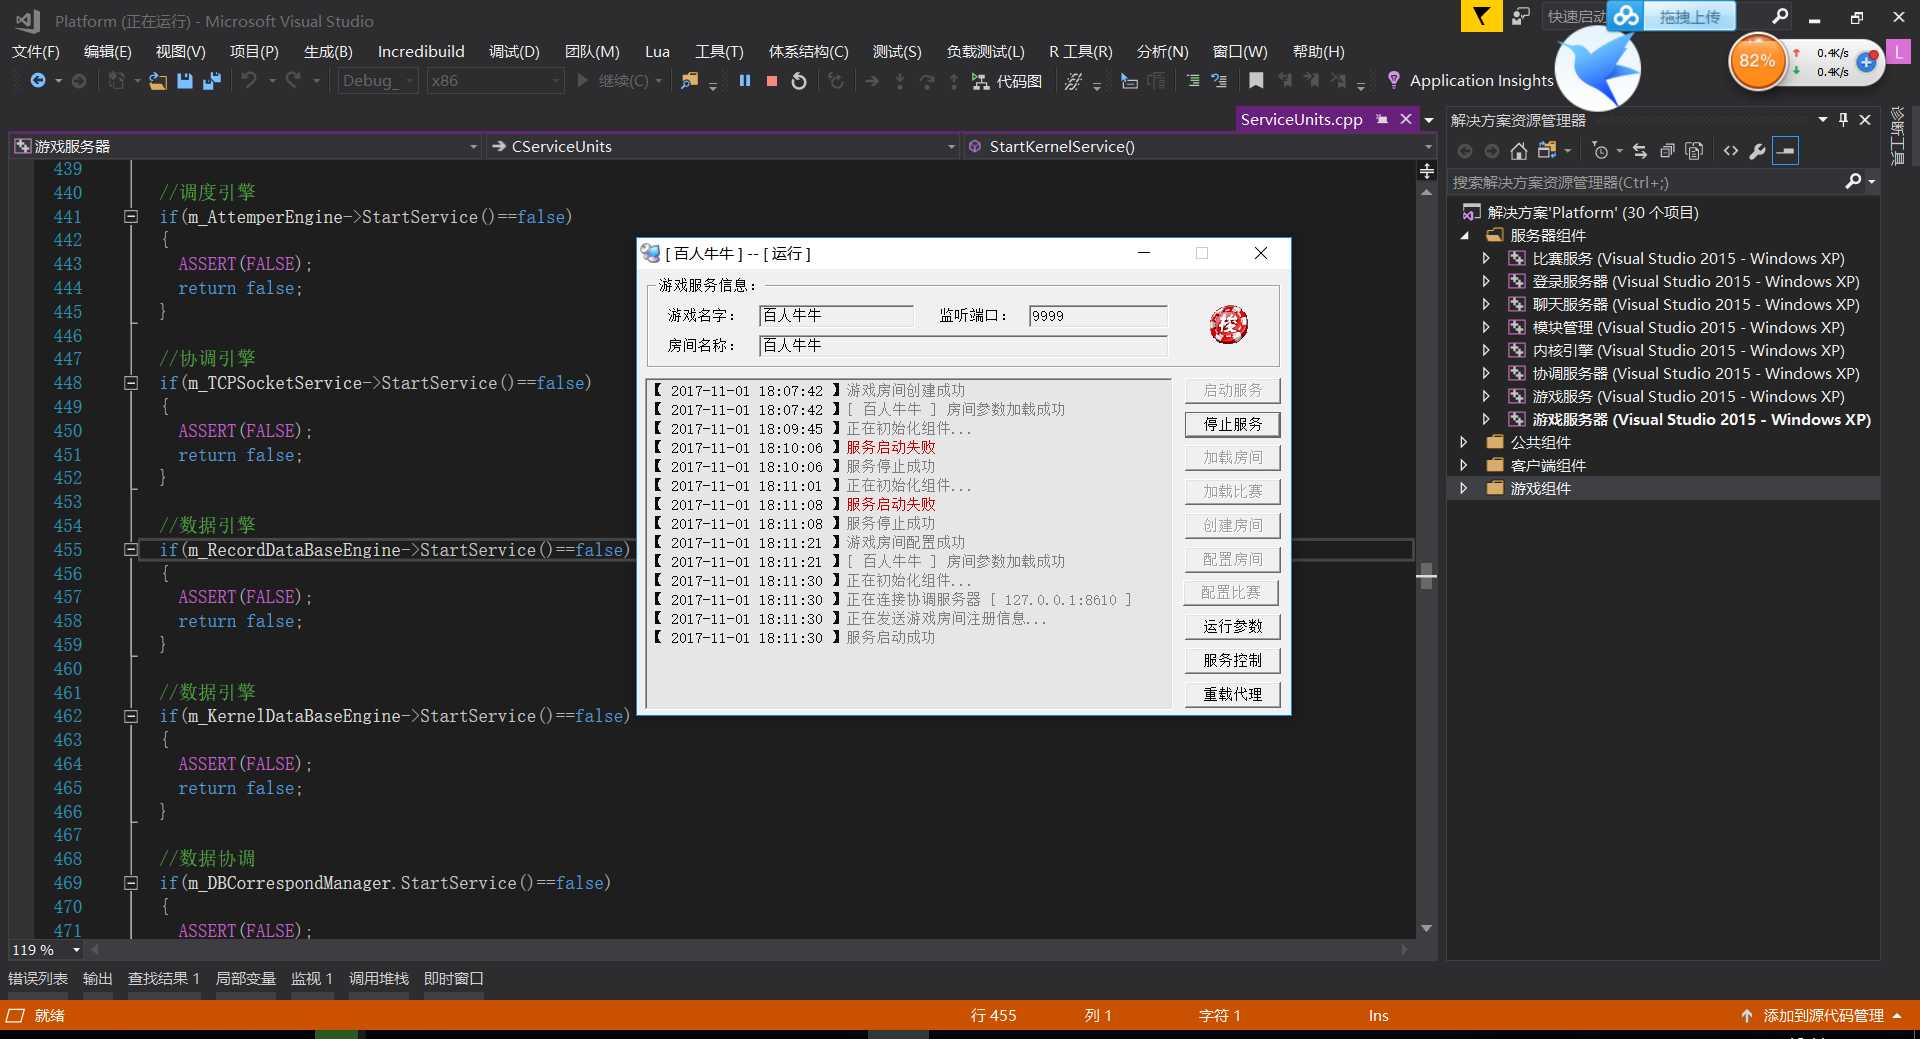
Task: Open the 游戏服务器 project scope dropdown
Action: [246, 146]
